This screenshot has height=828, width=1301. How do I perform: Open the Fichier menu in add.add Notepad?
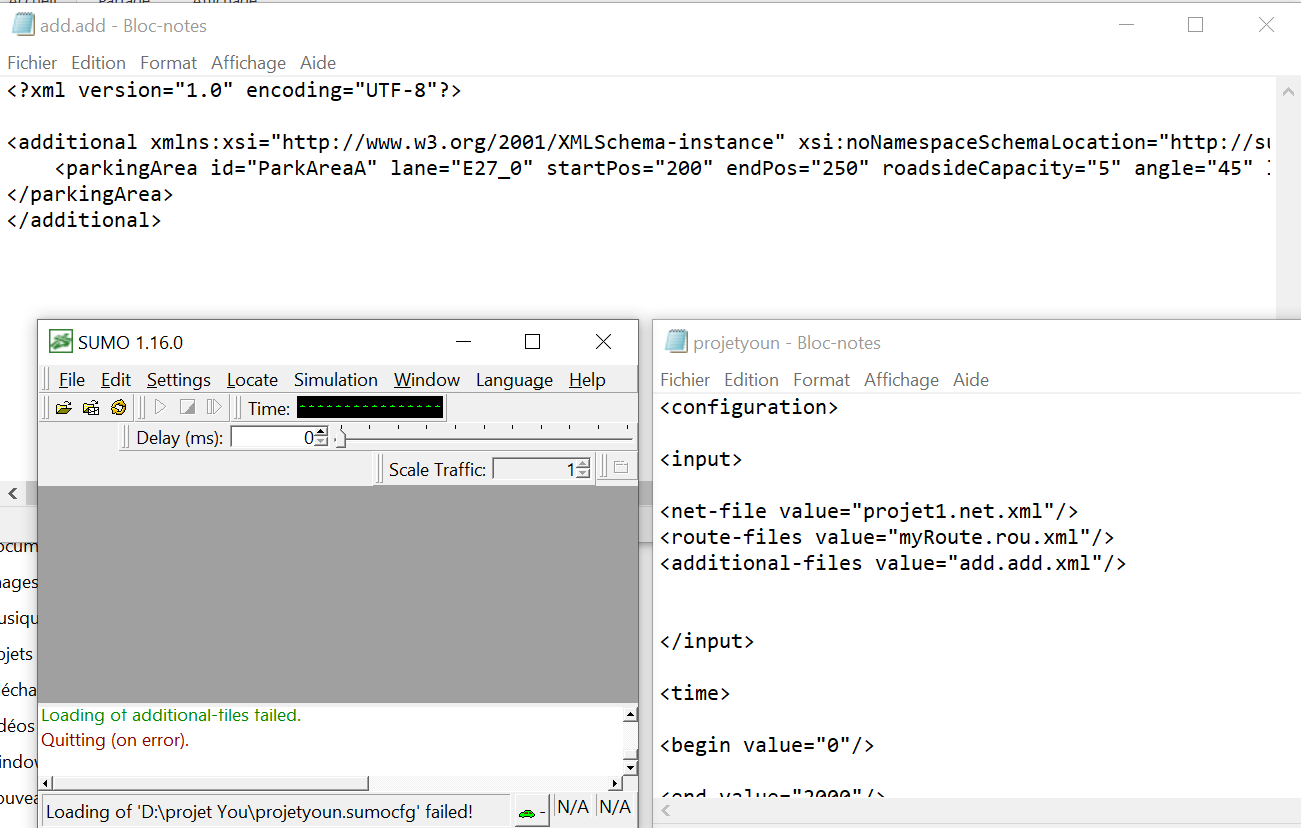32,62
